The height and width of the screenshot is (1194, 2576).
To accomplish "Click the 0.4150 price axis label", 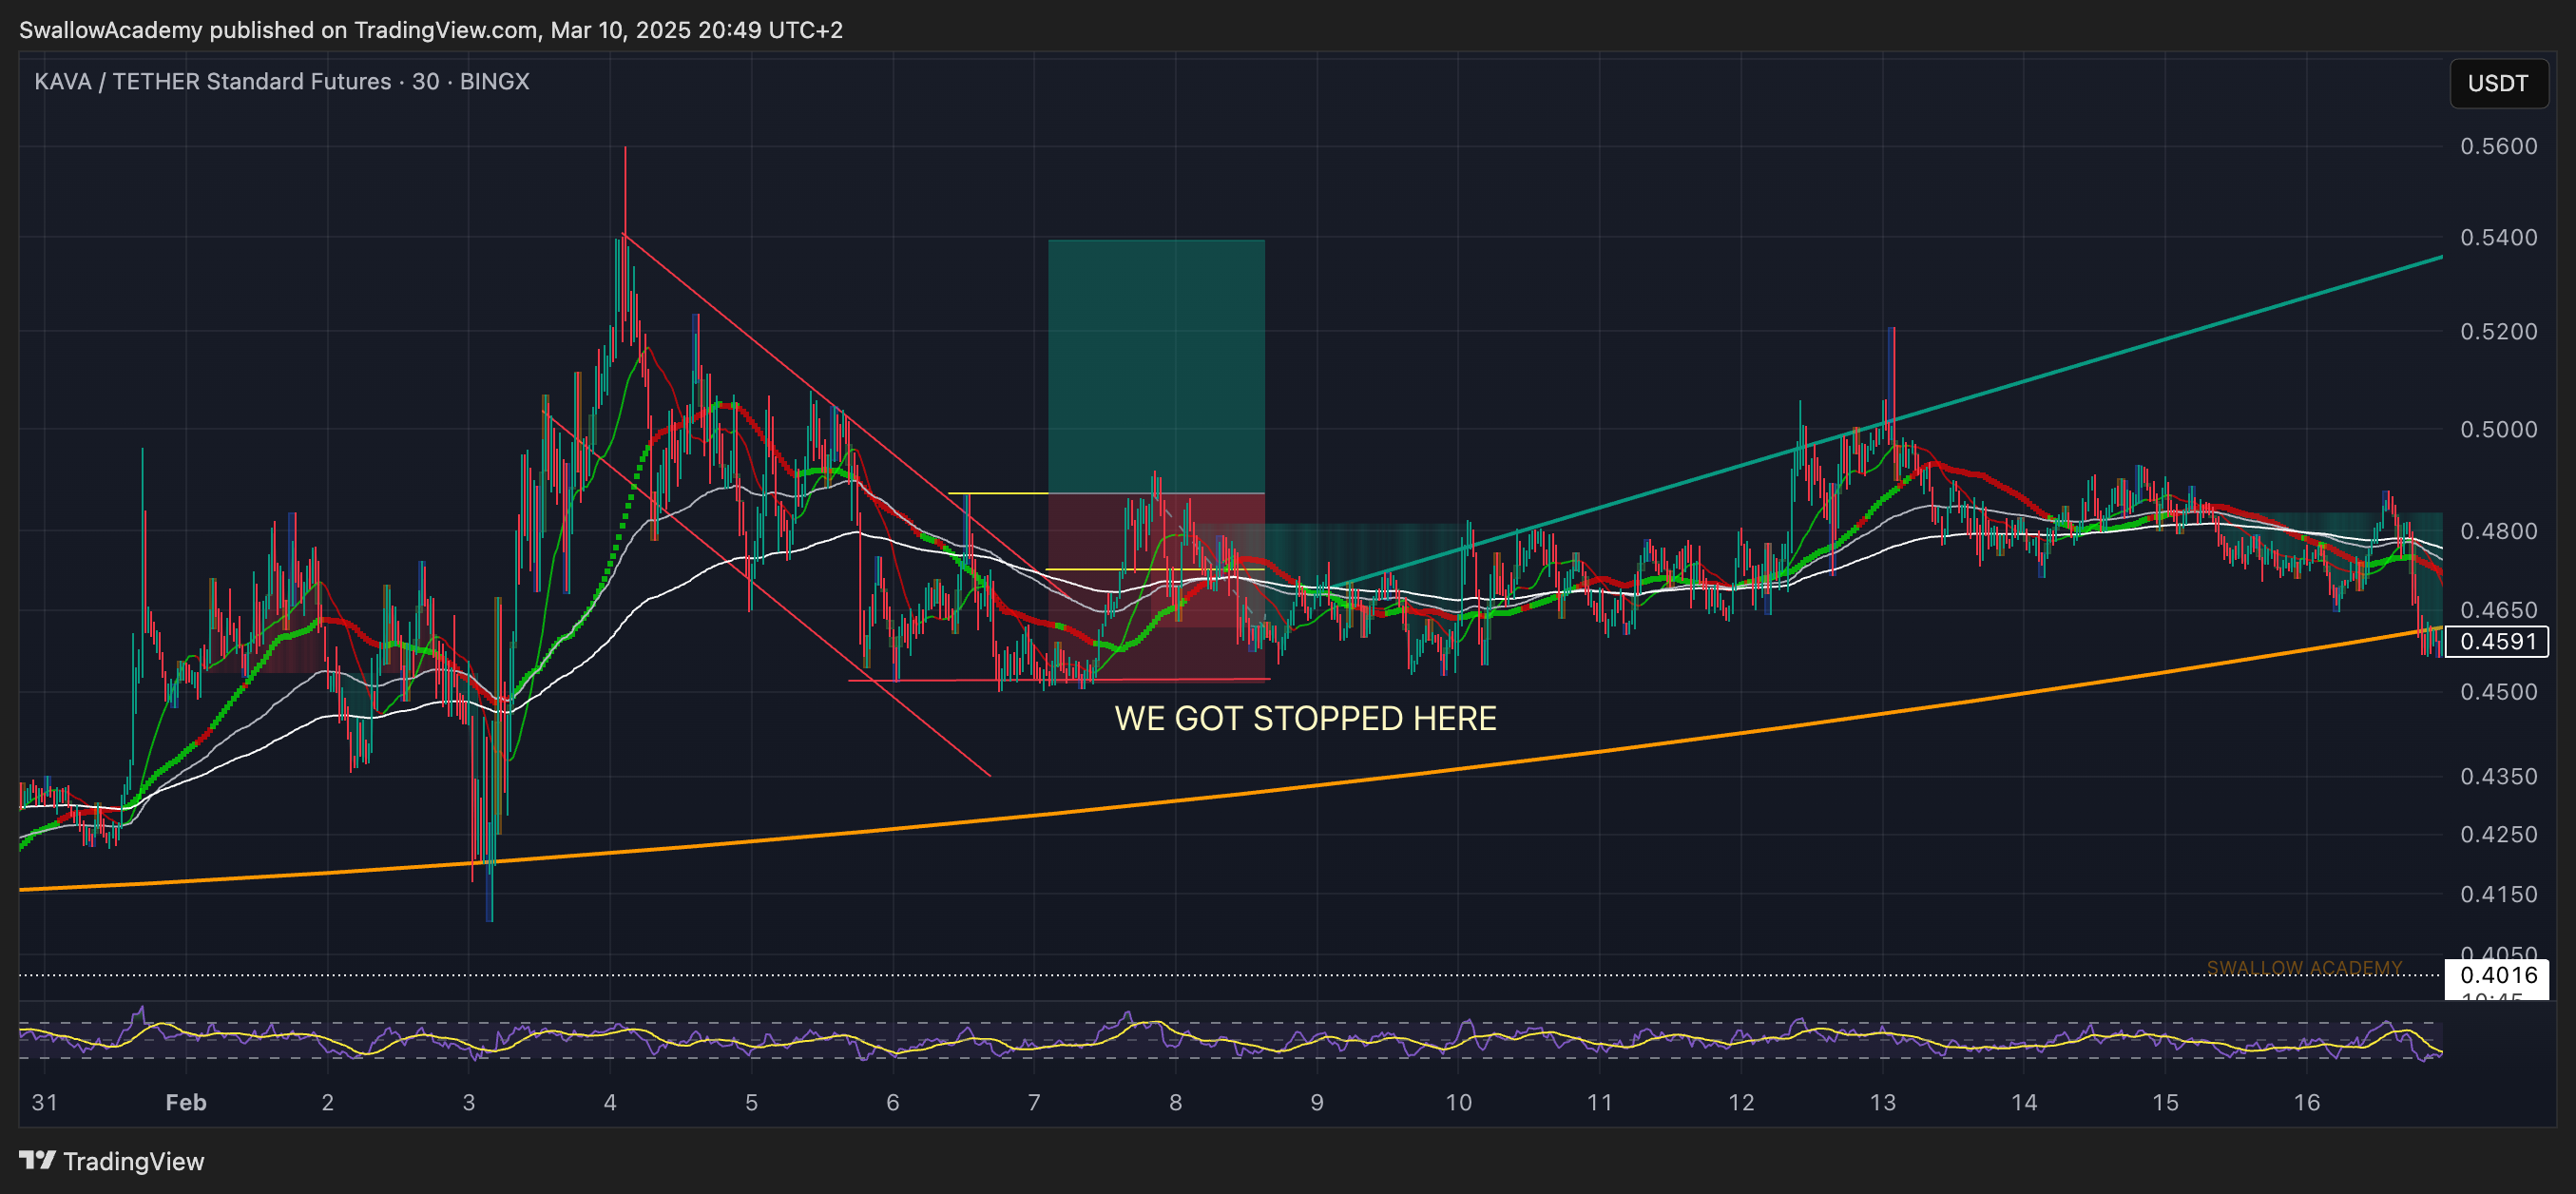I will point(2498,894).
